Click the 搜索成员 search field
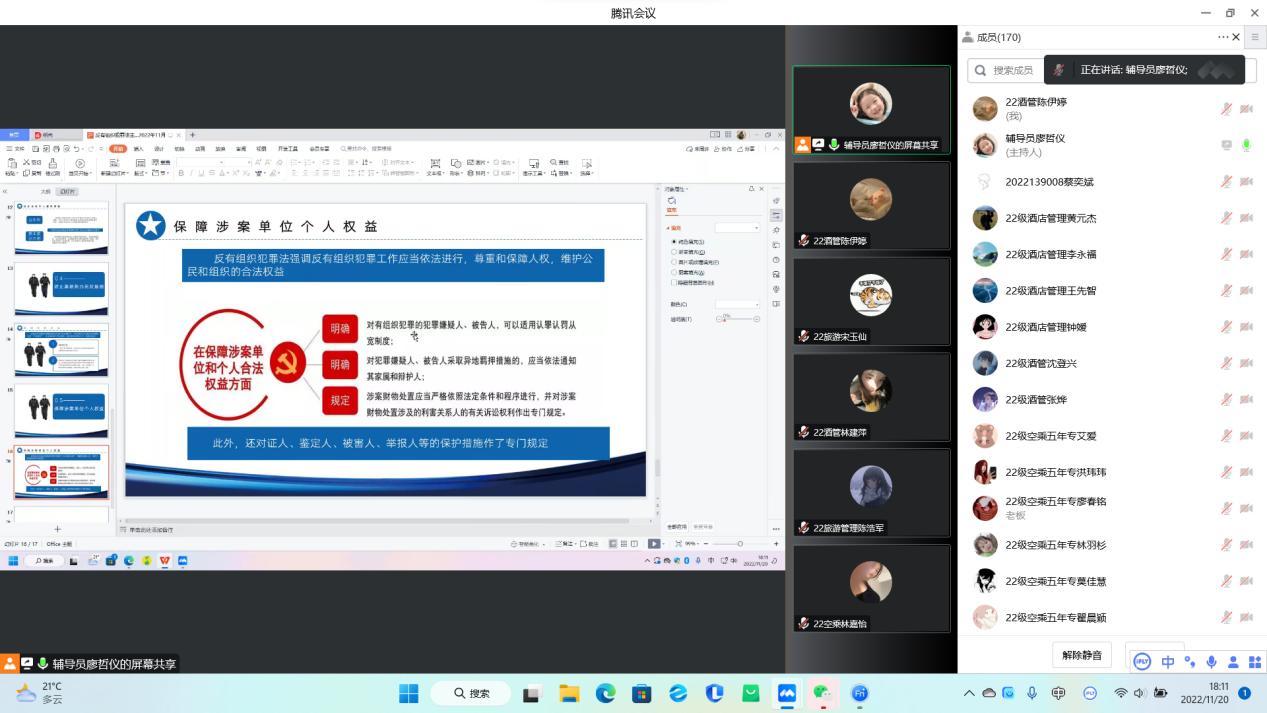This screenshot has width=1267, height=713. 1010,70
